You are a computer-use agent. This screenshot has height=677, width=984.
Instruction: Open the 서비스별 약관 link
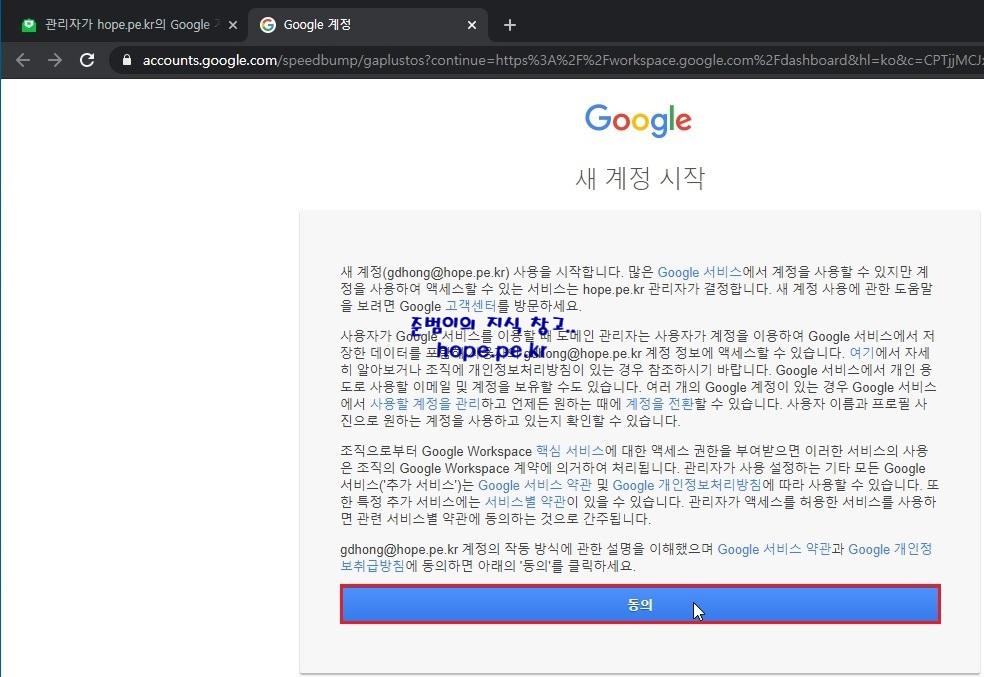525,502
